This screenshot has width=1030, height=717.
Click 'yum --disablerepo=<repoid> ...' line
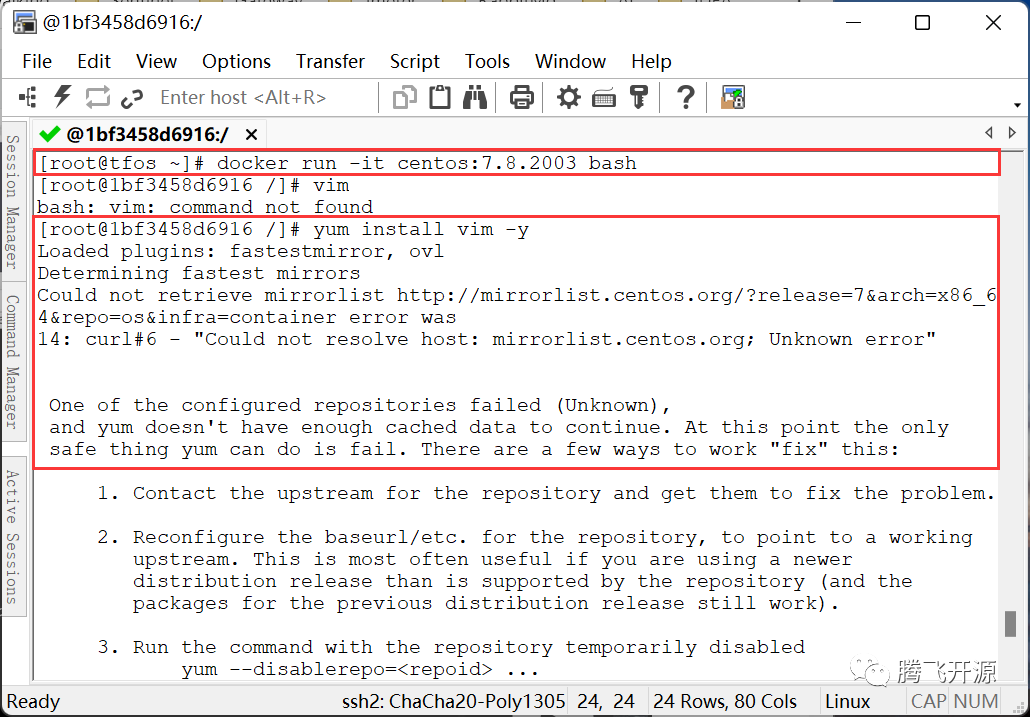coord(360,669)
